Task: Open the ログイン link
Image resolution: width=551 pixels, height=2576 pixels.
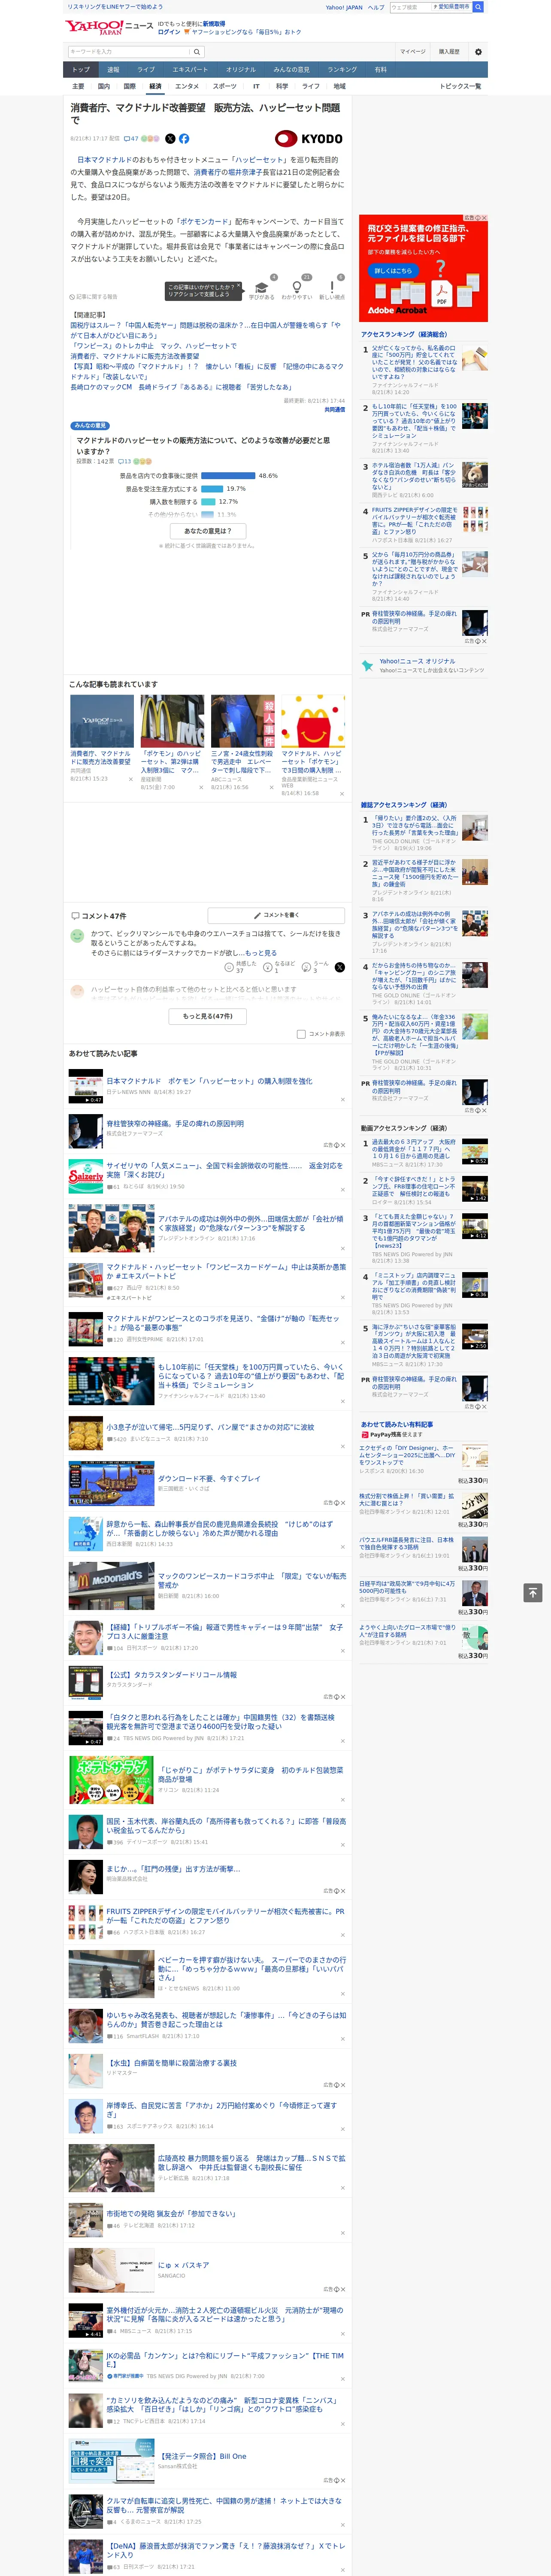Action: pos(169,32)
